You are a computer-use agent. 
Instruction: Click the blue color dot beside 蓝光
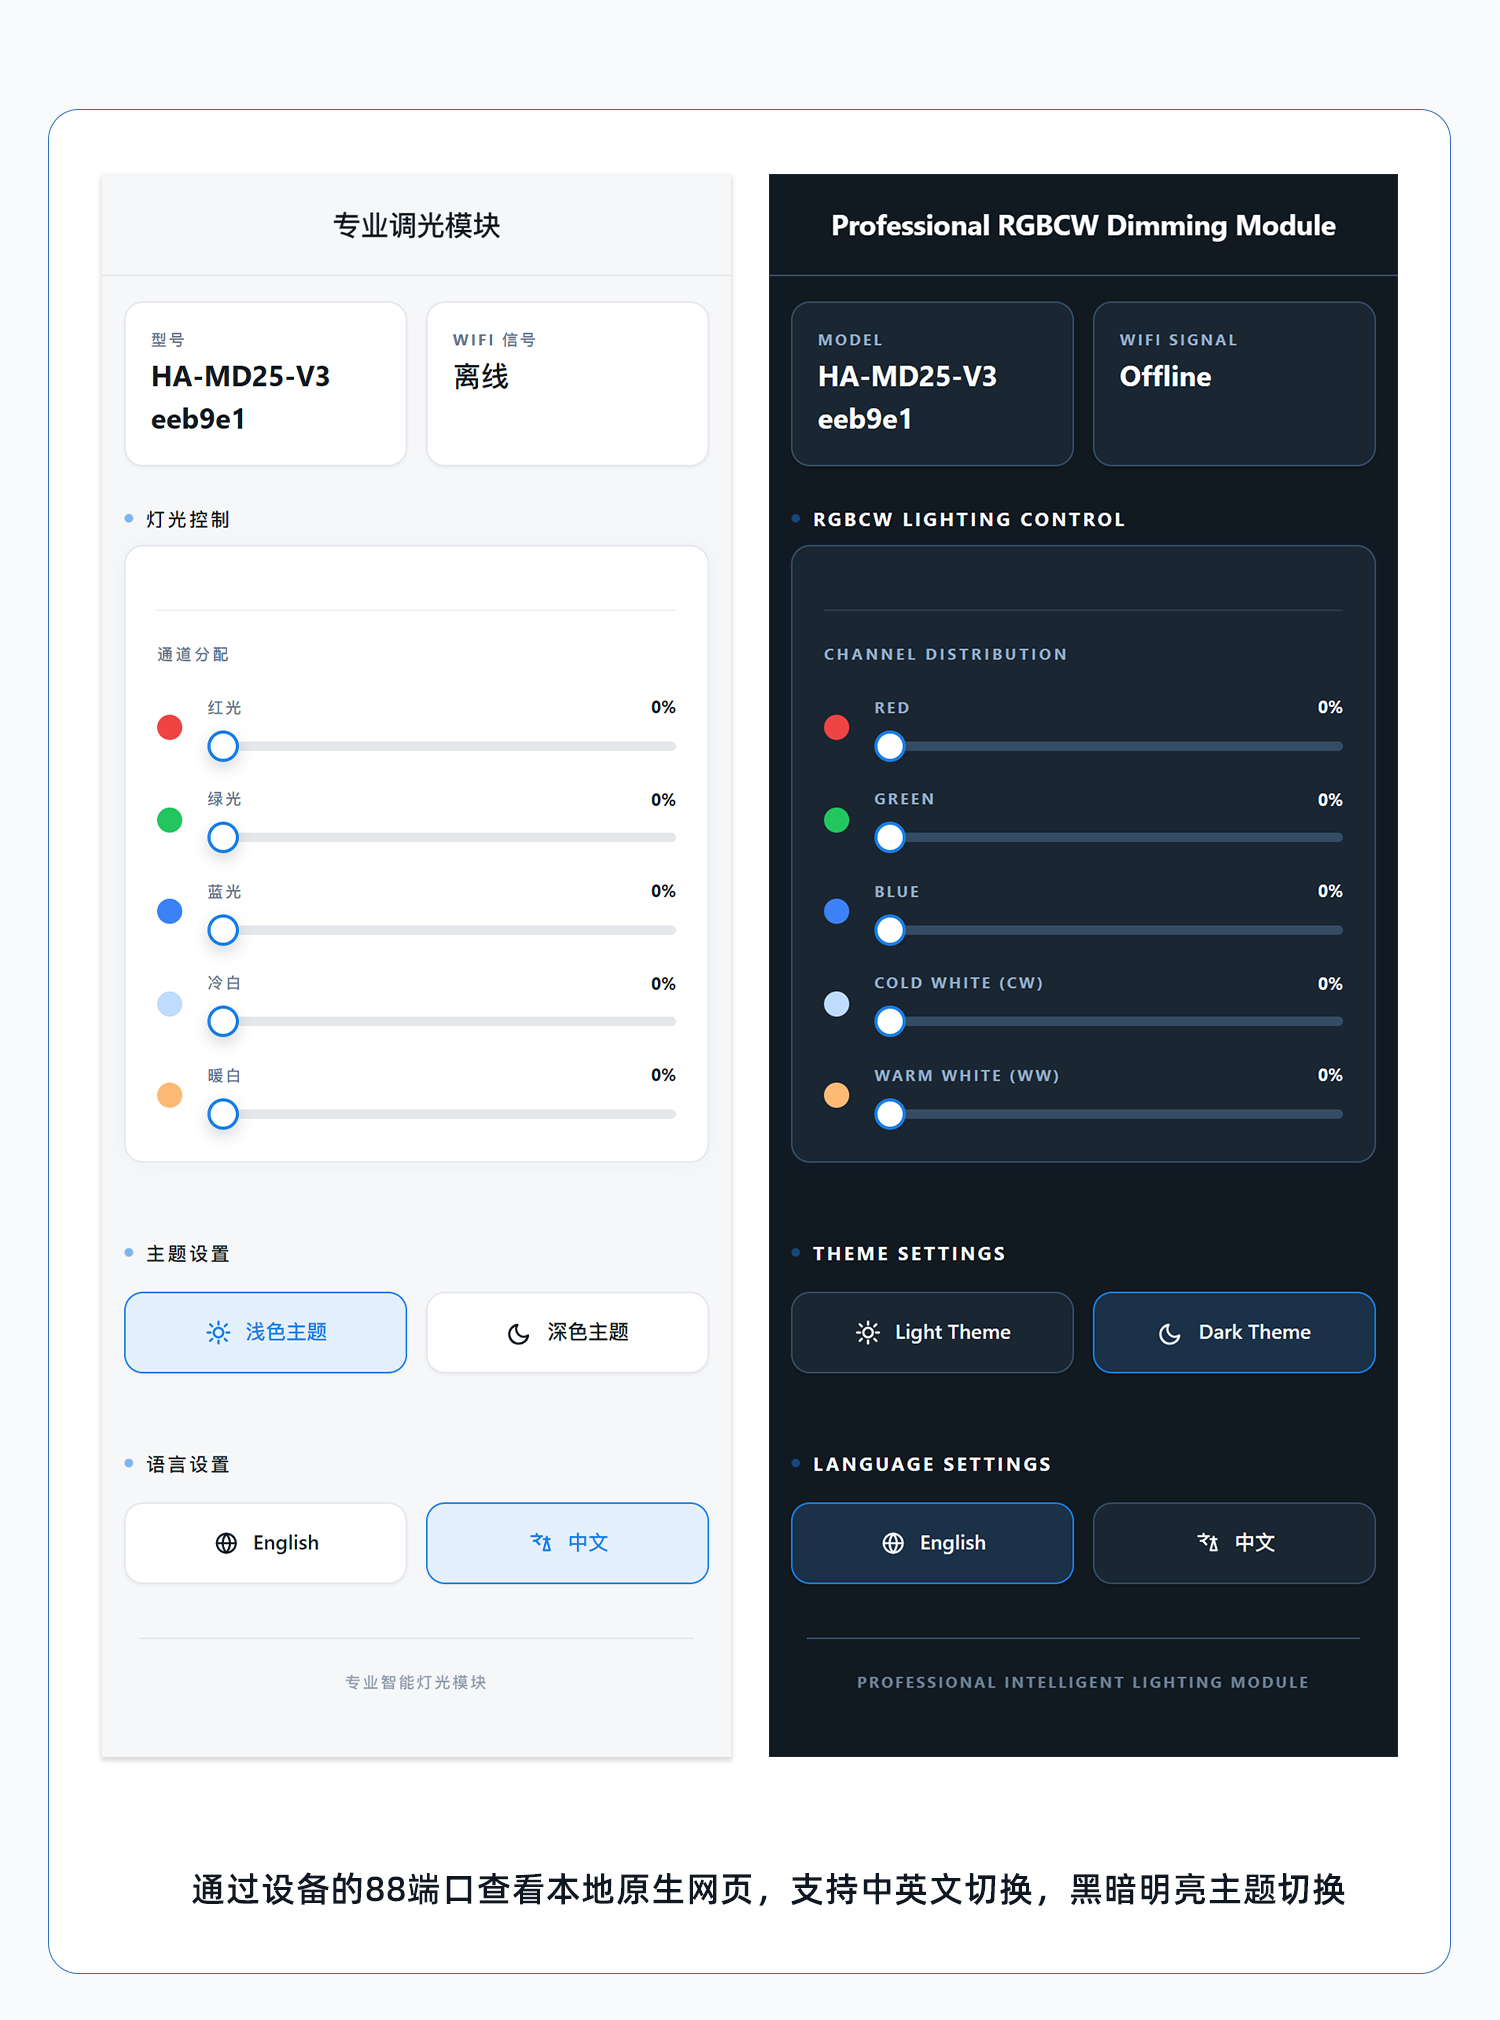click(x=170, y=911)
